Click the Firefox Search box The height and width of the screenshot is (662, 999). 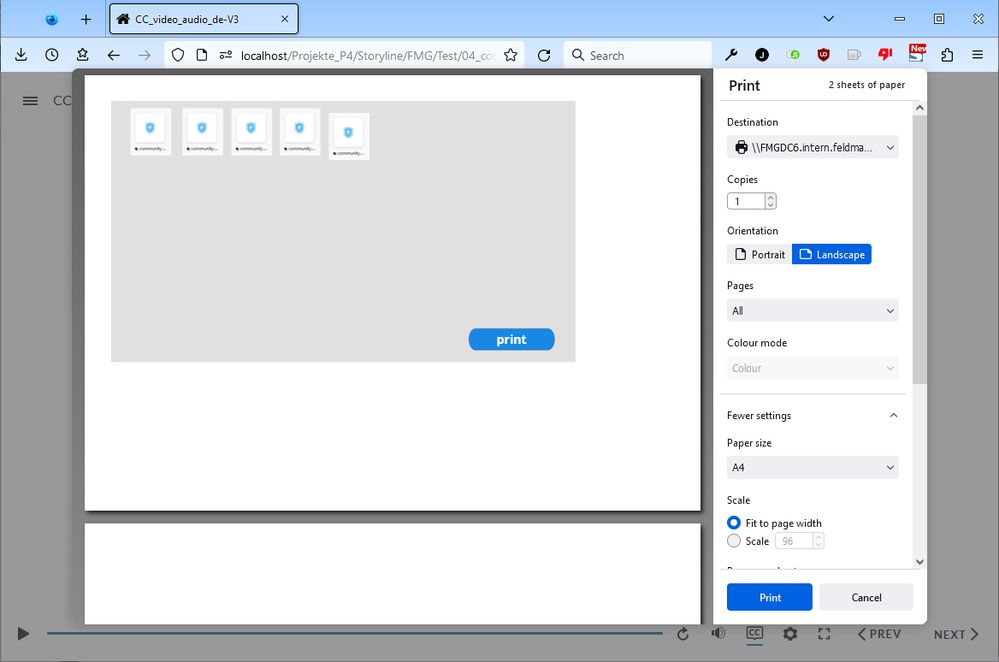coord(637,55)
